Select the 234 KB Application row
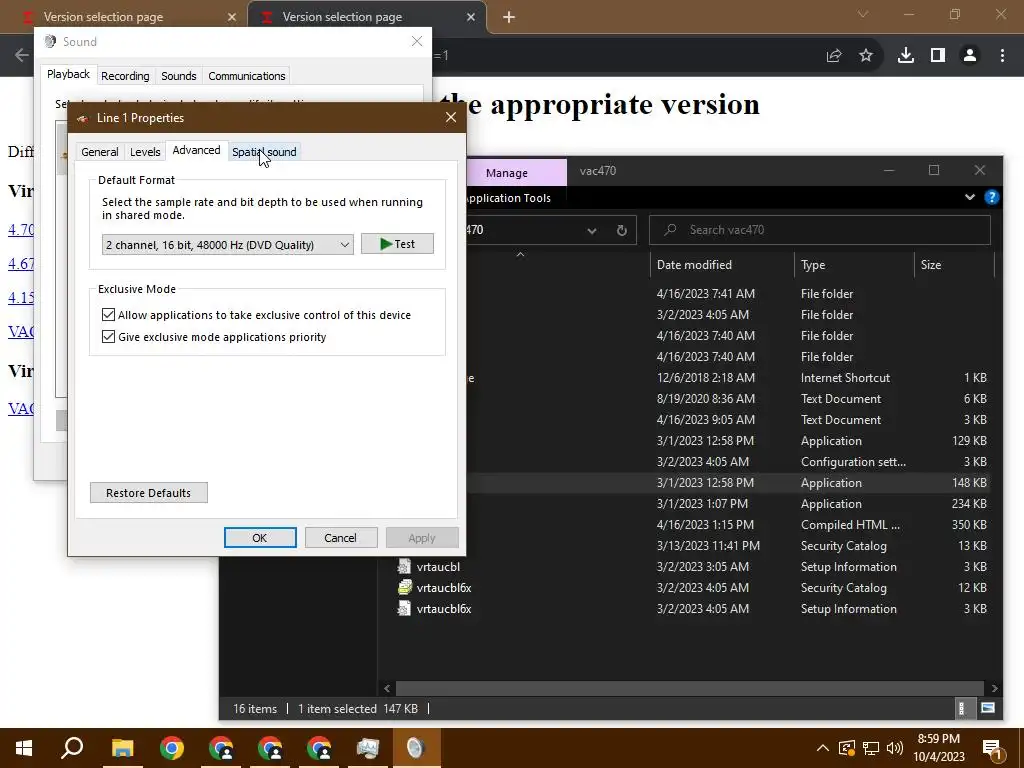This screenshot has width=1024, height=768. (730, 504)
